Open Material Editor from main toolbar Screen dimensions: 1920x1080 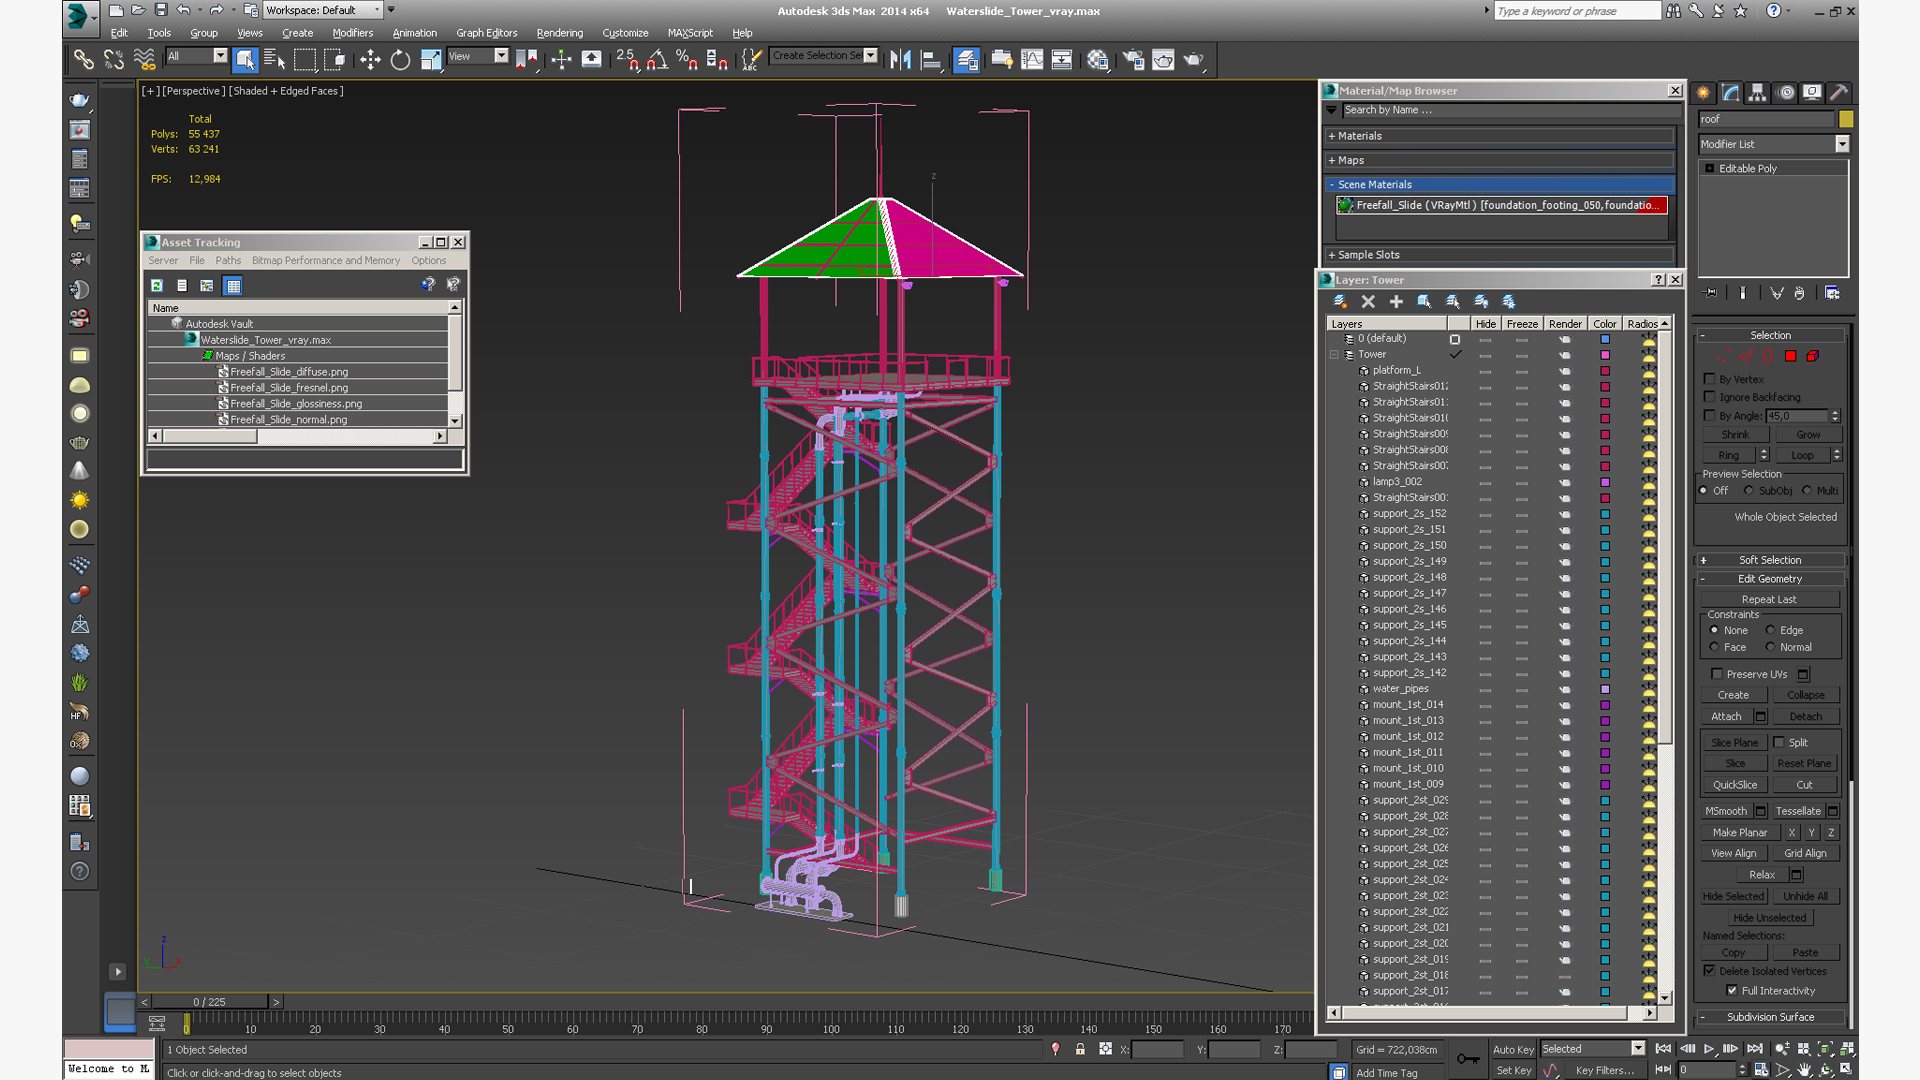[x=1098, y=60]
